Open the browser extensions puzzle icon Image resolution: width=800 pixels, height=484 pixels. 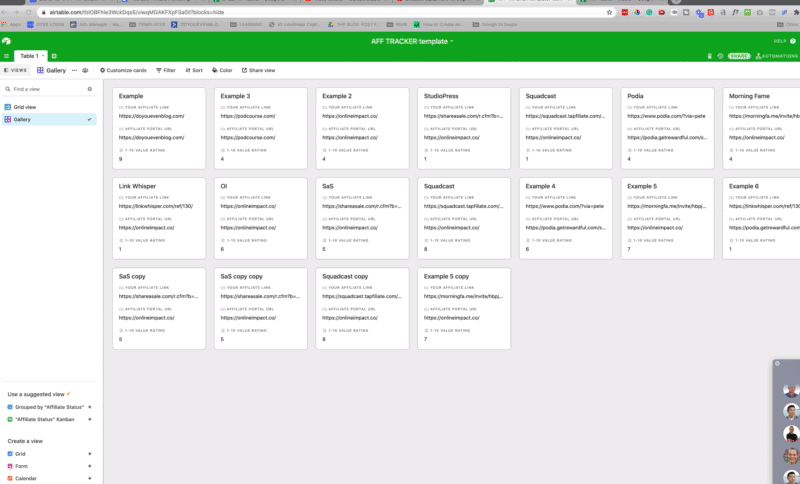click(x=796, y=12)
